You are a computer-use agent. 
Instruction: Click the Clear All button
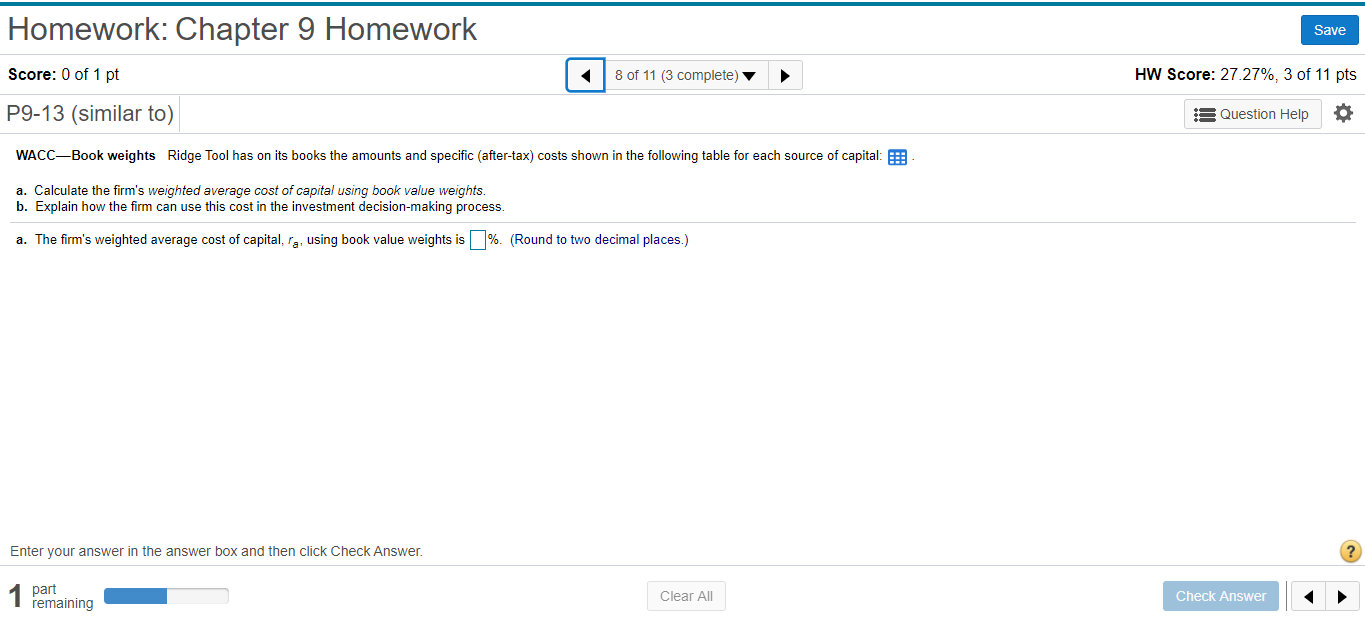pos(686,596)
